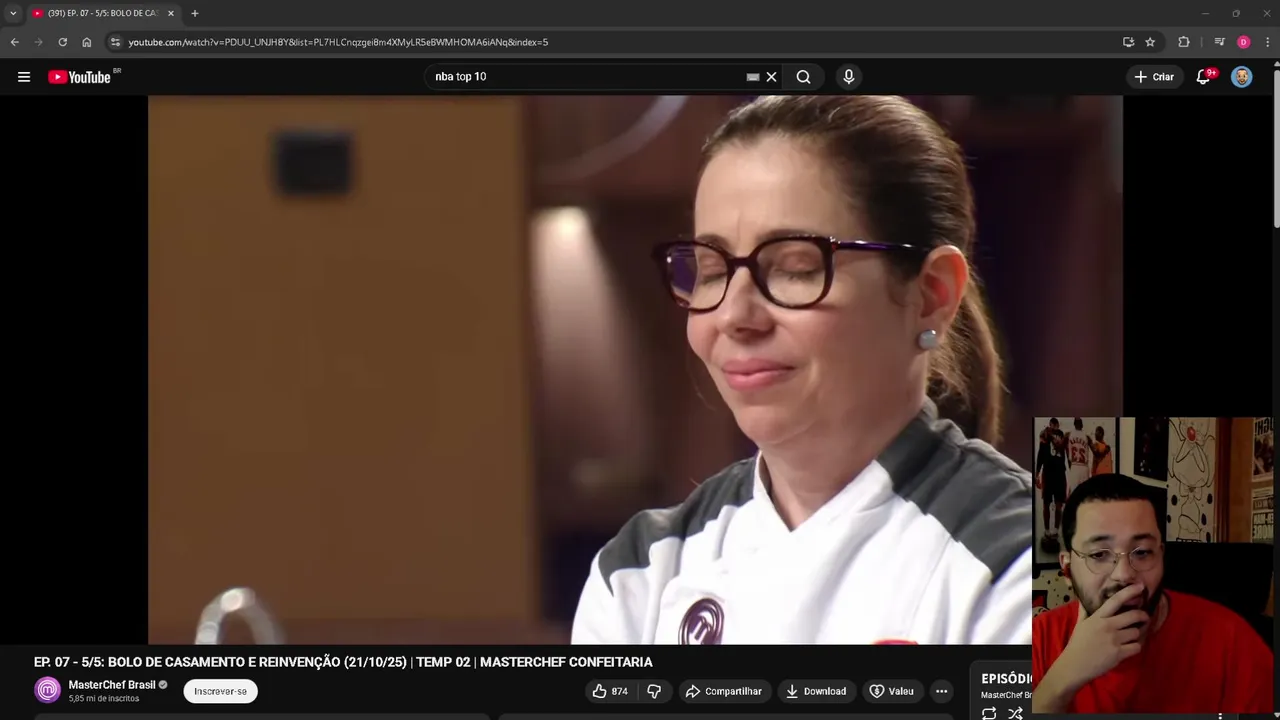Subscribe using the Inscrever-se button
This screenshot has height=720, width=1280.
click(220, 691)
